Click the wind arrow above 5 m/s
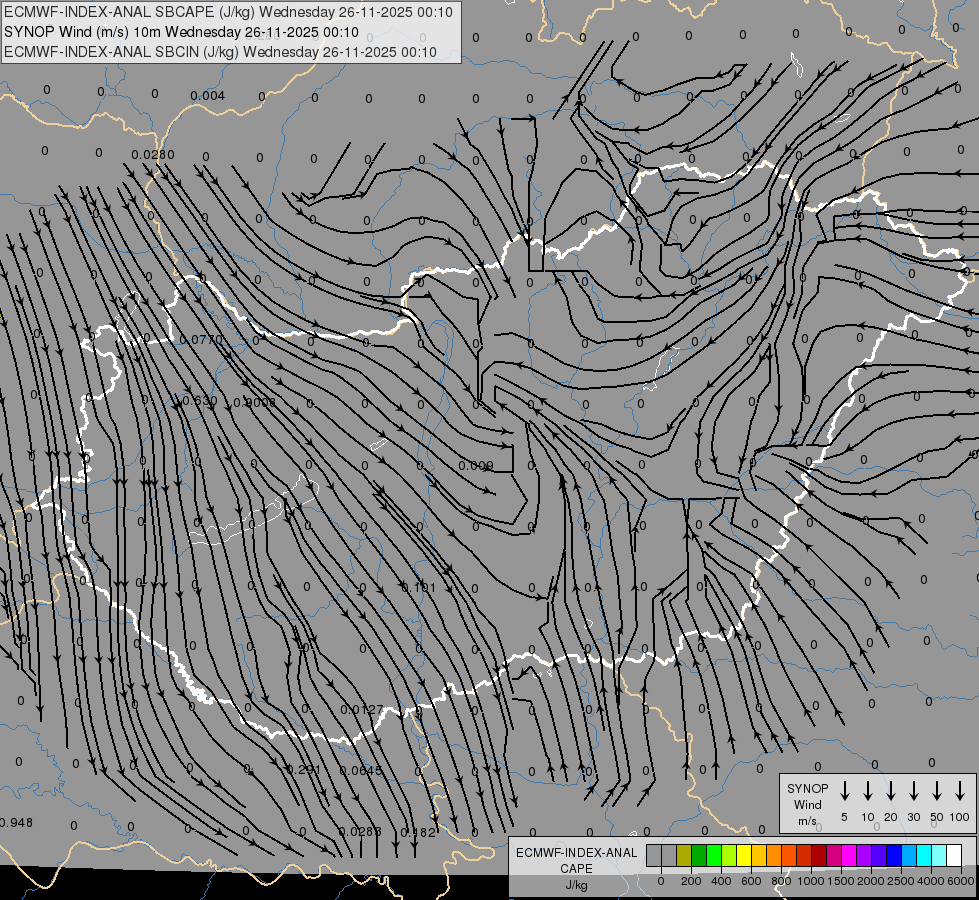Viewport: 979px width, 900px height. coord(844,791)
